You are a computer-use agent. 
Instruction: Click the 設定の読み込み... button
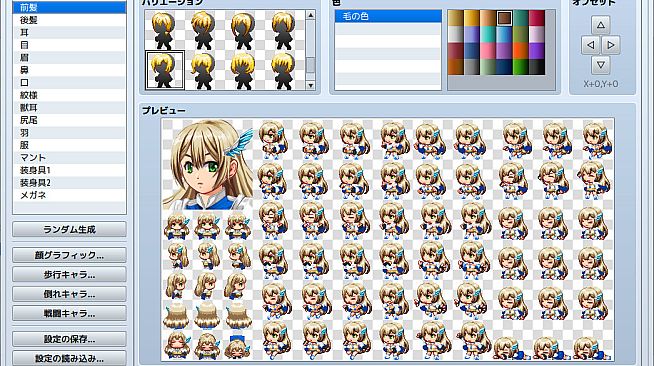coord(69,358)
